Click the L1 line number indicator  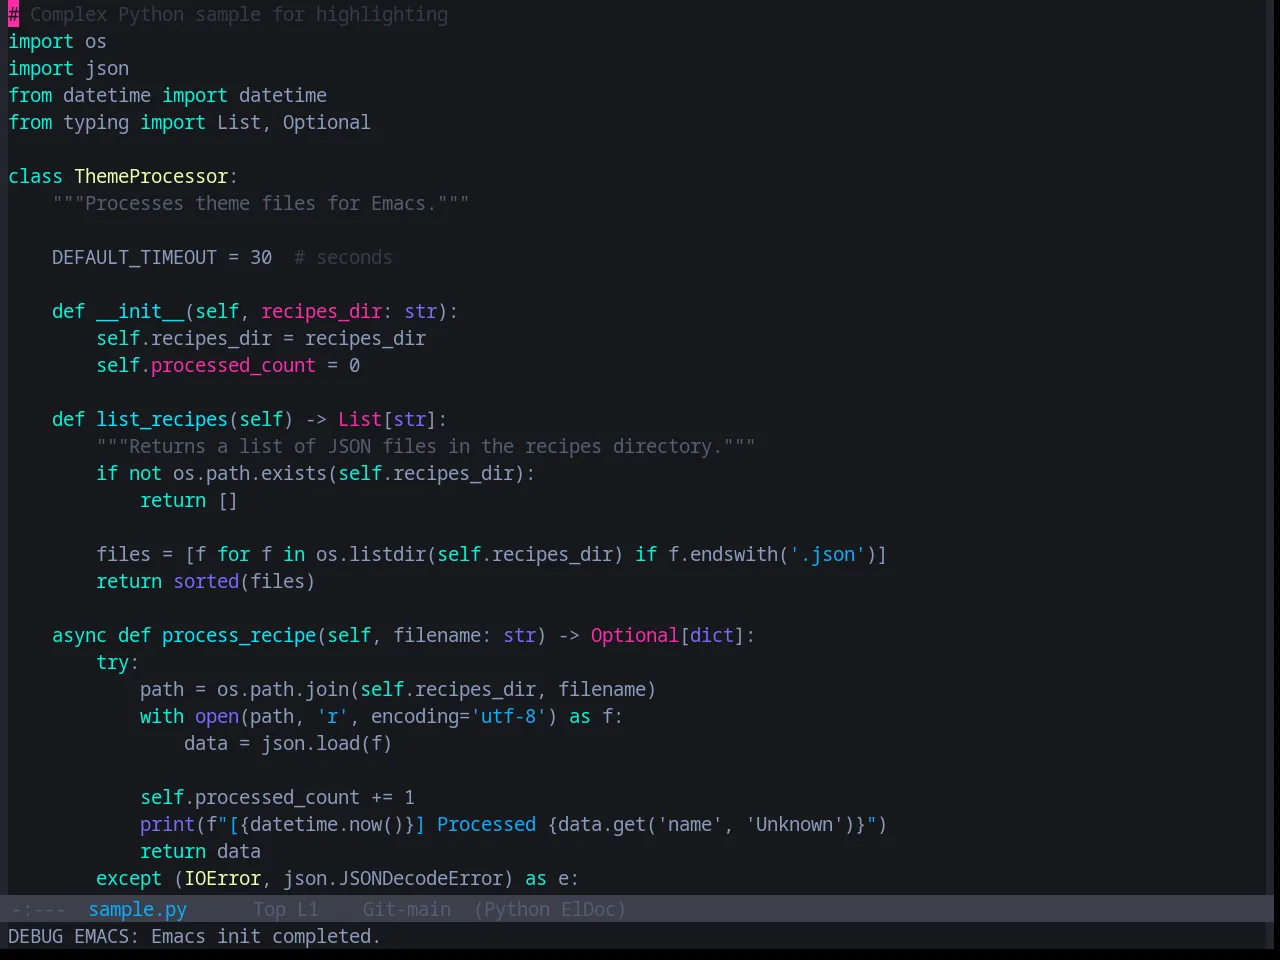[x=307, y=909]
